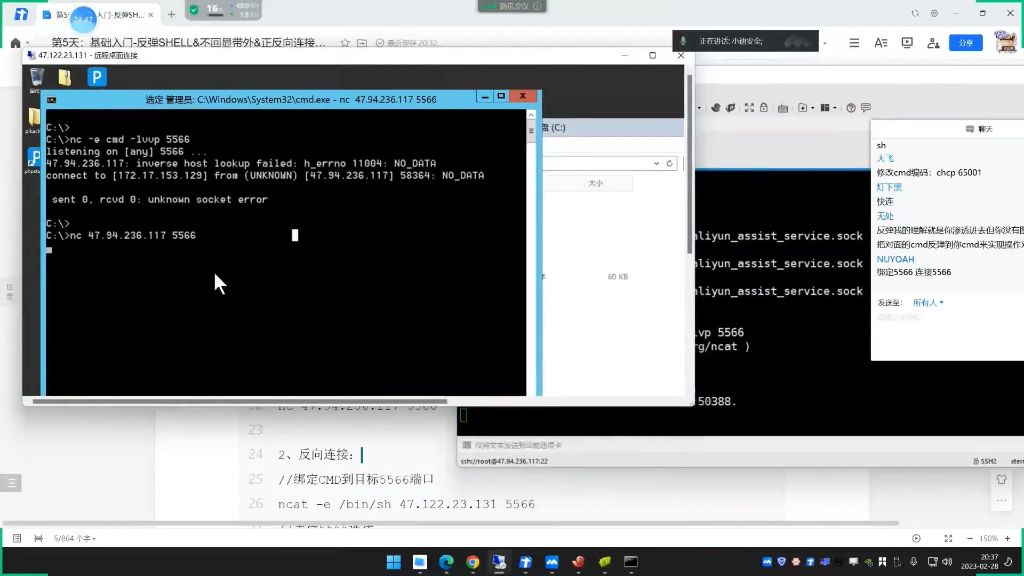Click the home icon in the document app
The width and height of the screenshot is (1024, 576).
click(16, 43)
